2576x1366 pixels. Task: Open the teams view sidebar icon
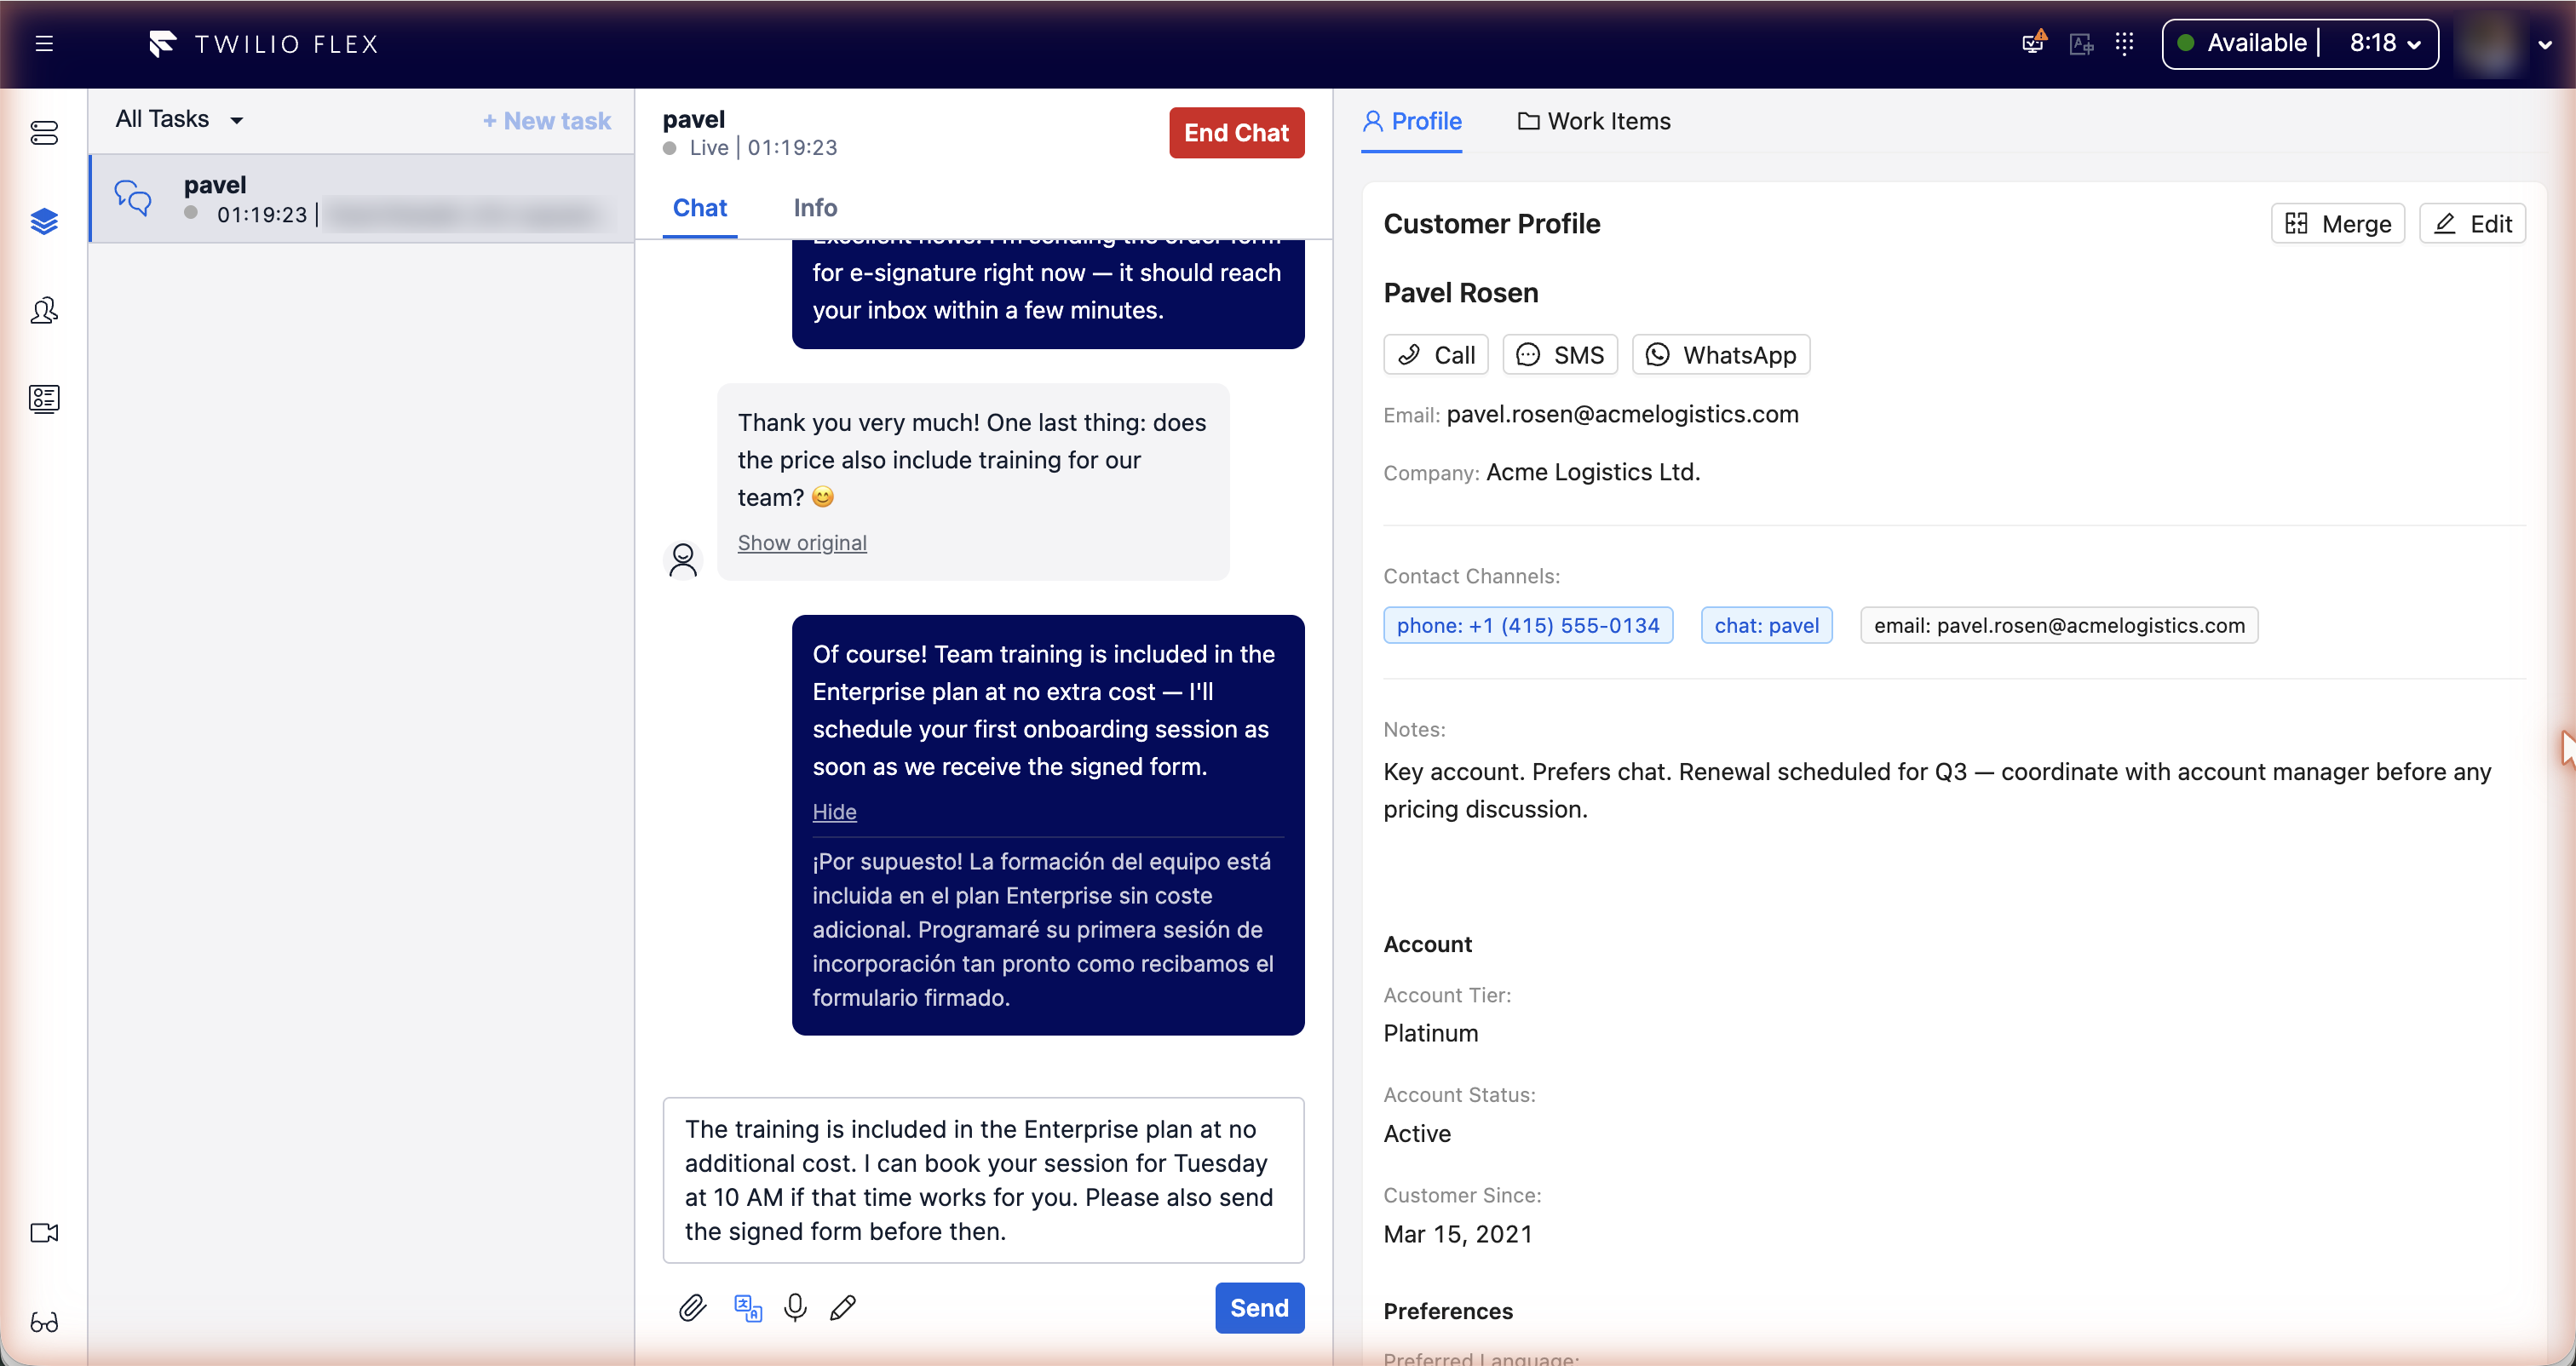(44, 310)
